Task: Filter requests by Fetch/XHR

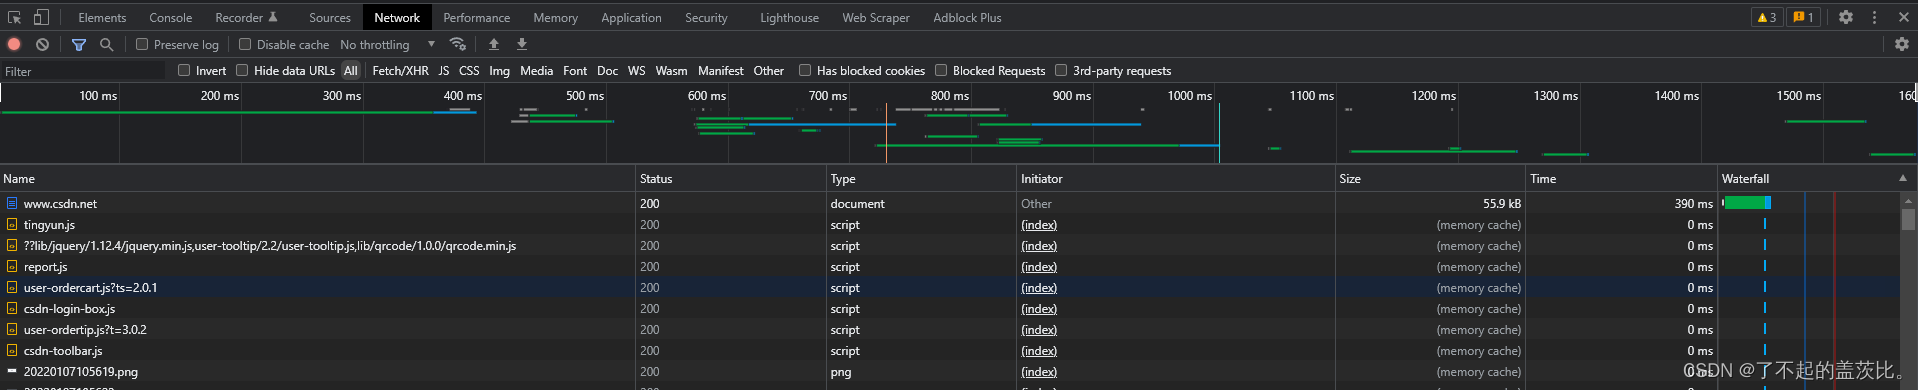Action: 400,70
